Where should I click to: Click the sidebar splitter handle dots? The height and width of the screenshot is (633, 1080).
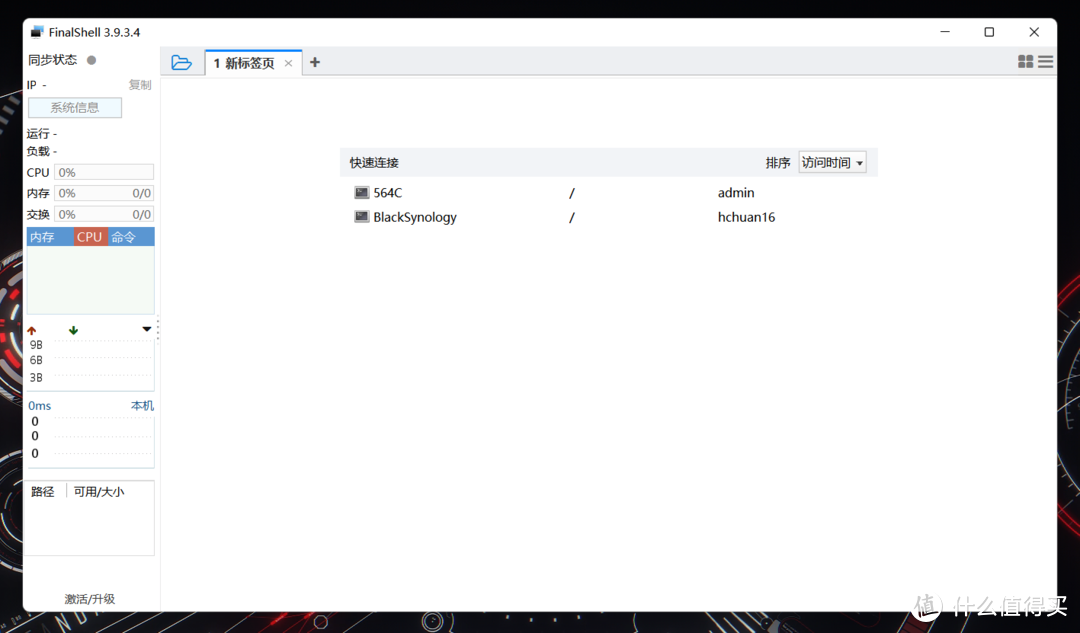pyautogui.click(x=158, y=329)
